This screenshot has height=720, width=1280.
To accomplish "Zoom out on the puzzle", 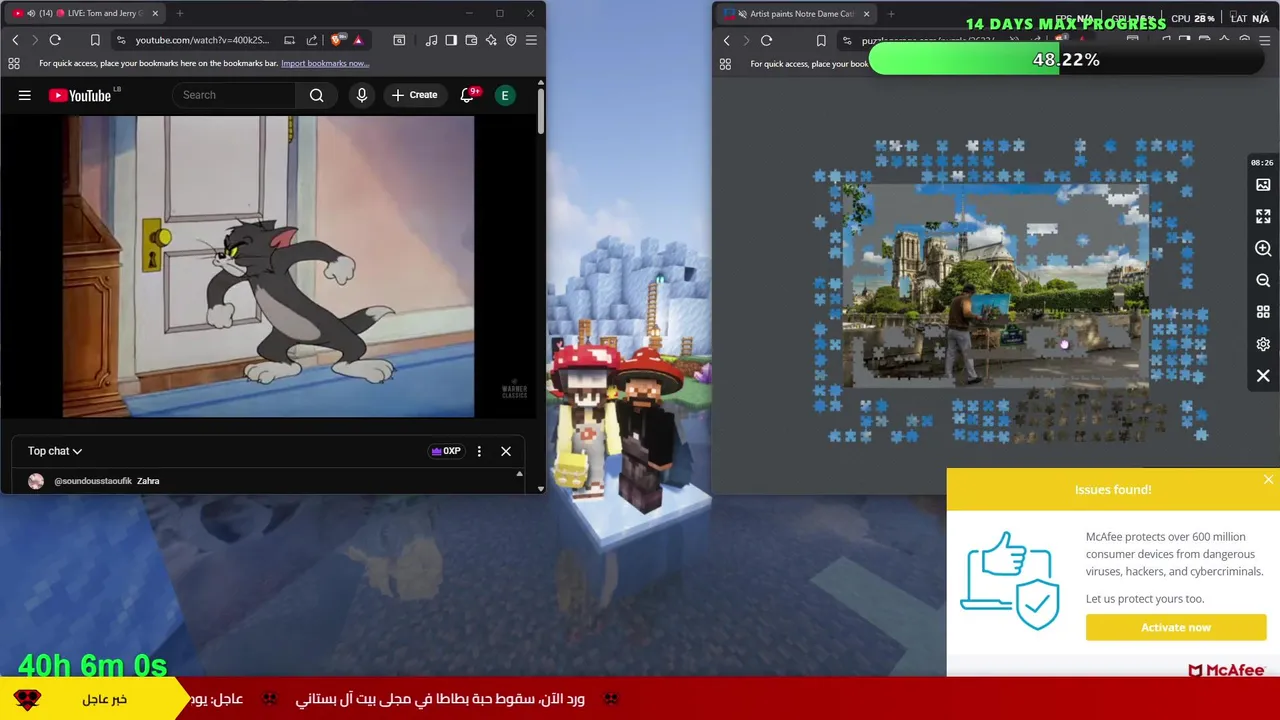I will [1263, 280].
